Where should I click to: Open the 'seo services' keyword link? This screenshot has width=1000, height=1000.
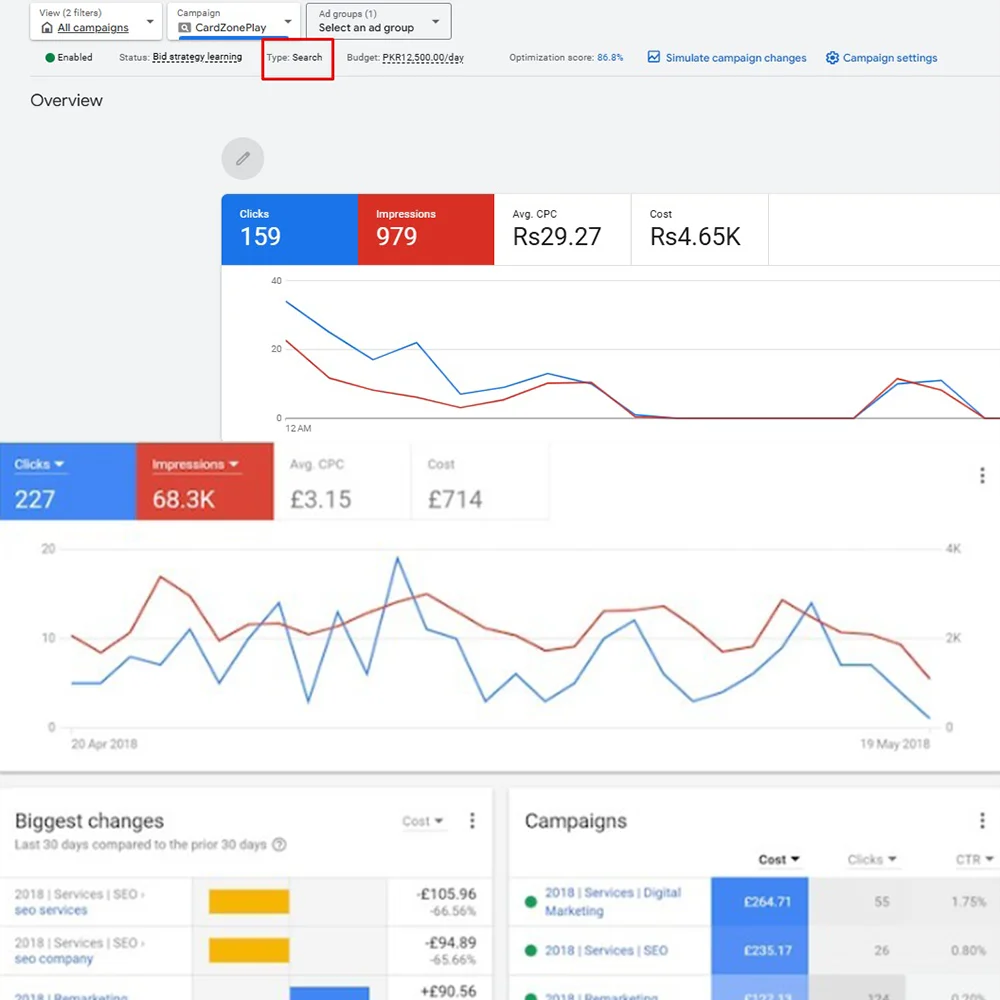pos(51,910)
